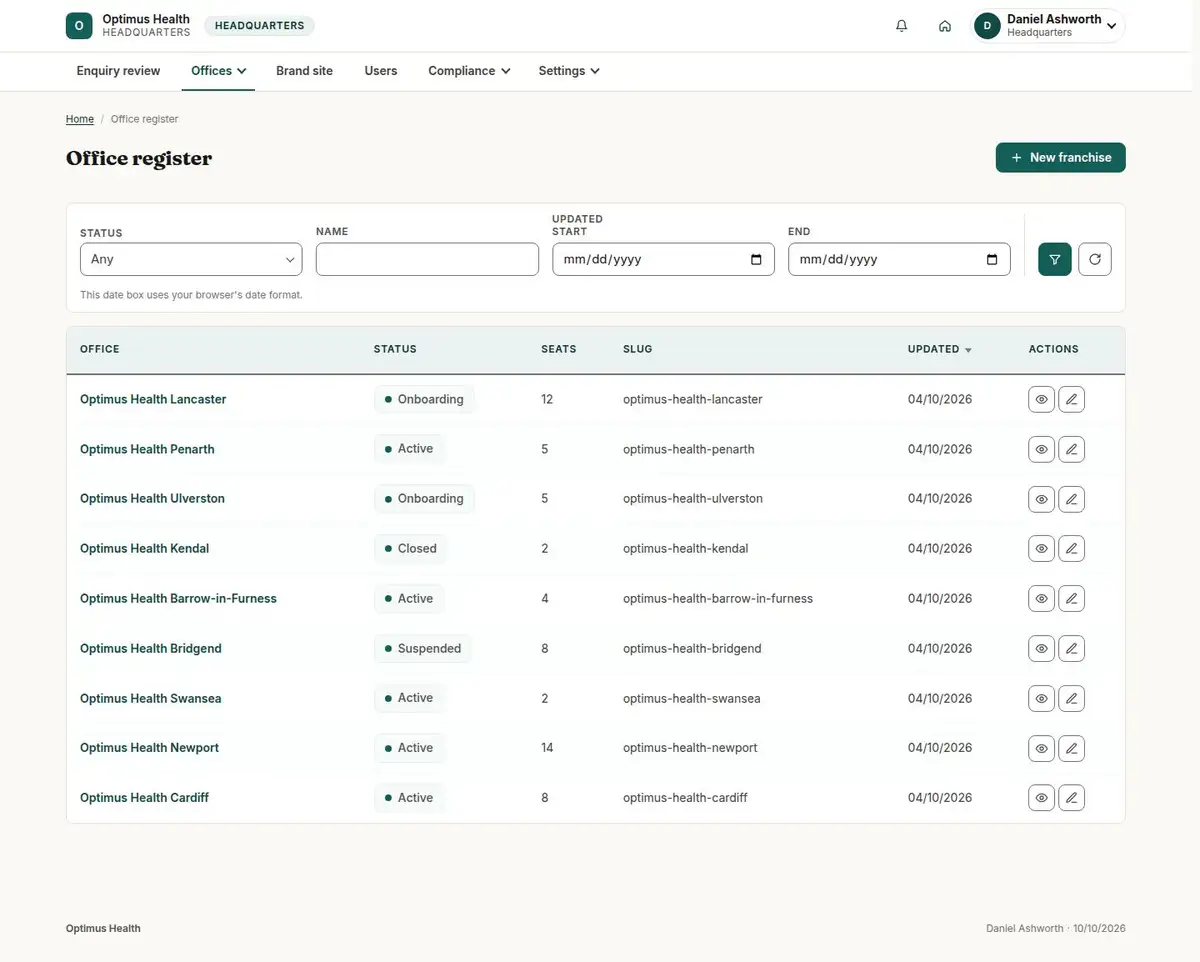The width and height of the screenshot is (1200, 962).
Task: Open Optimus Health Kendal office link
Action: coord(144,548)
